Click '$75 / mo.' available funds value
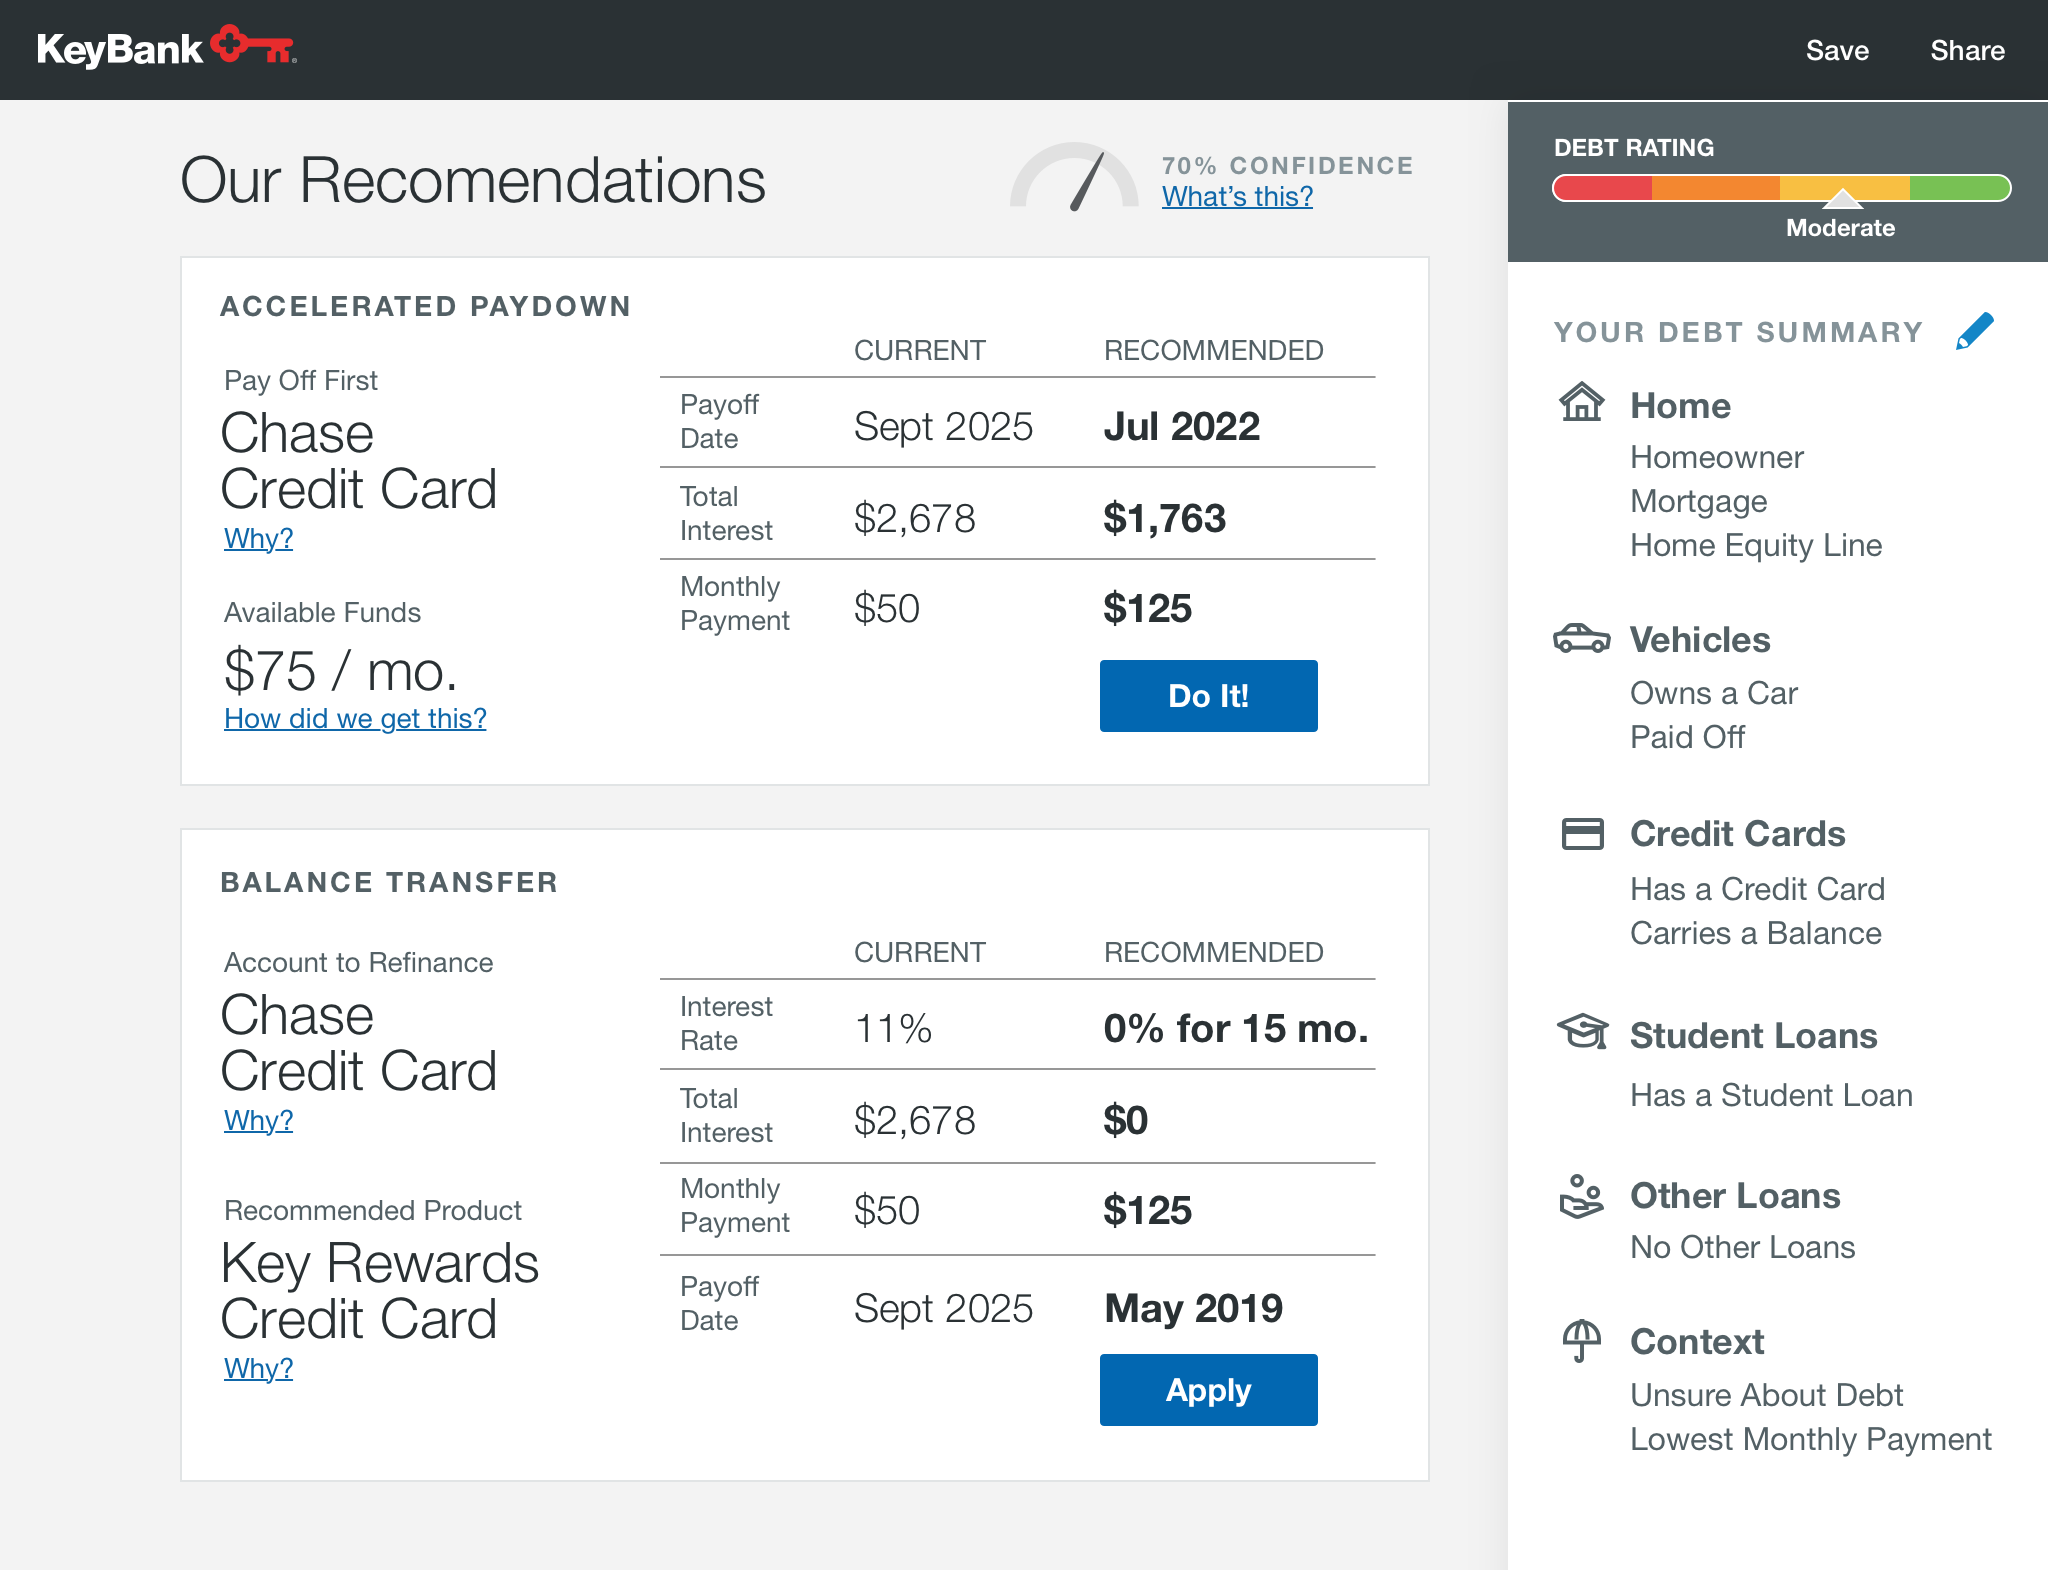This screenshot has width=2048, height=1570. coord(341,670)
